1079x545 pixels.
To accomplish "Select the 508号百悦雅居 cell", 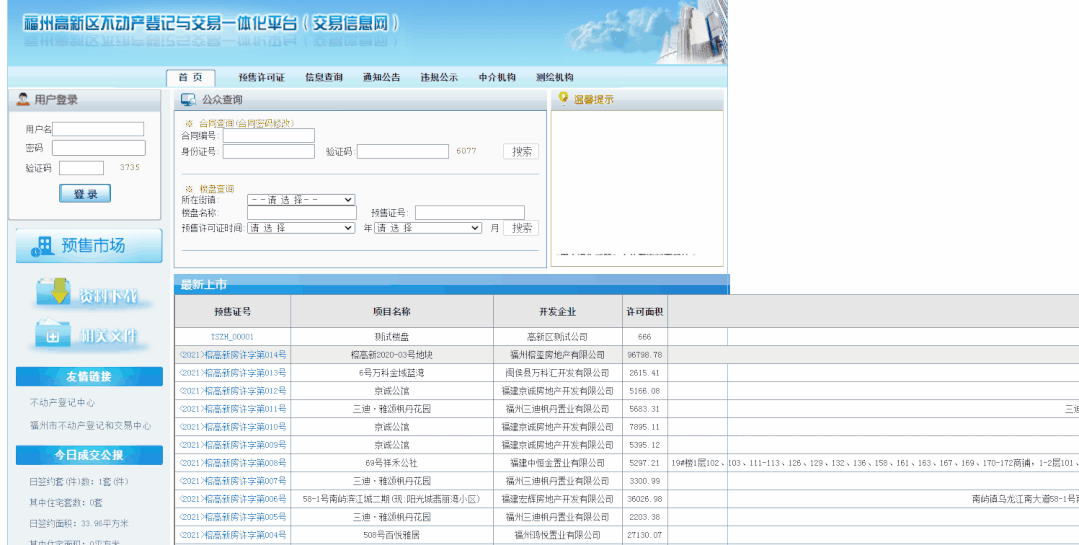I will click(x=392, y=535).
